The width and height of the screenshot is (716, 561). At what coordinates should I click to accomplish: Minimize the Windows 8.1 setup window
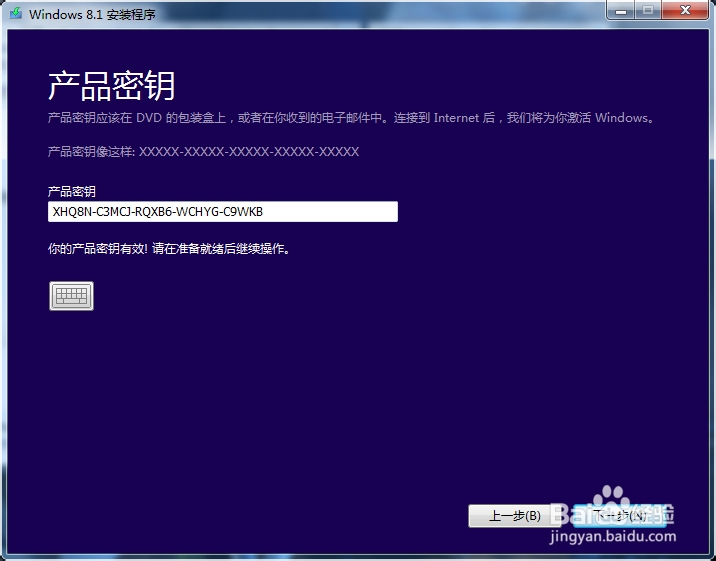click(621, 10)
